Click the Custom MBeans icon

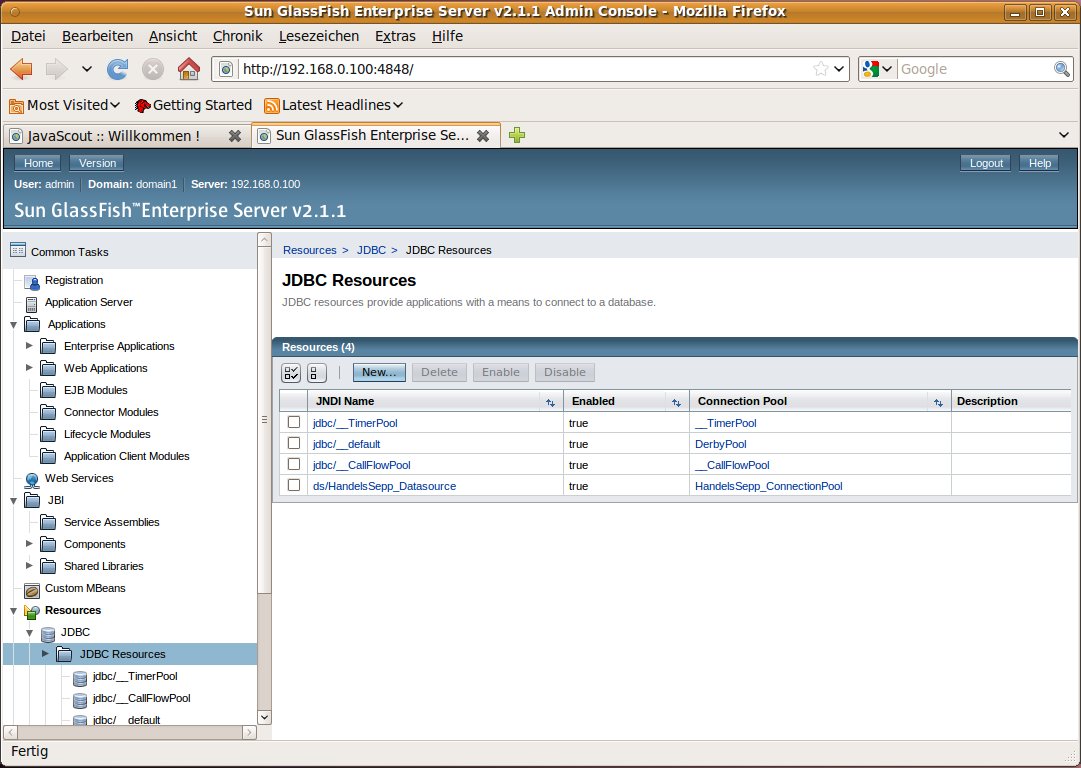coord(32,589)
